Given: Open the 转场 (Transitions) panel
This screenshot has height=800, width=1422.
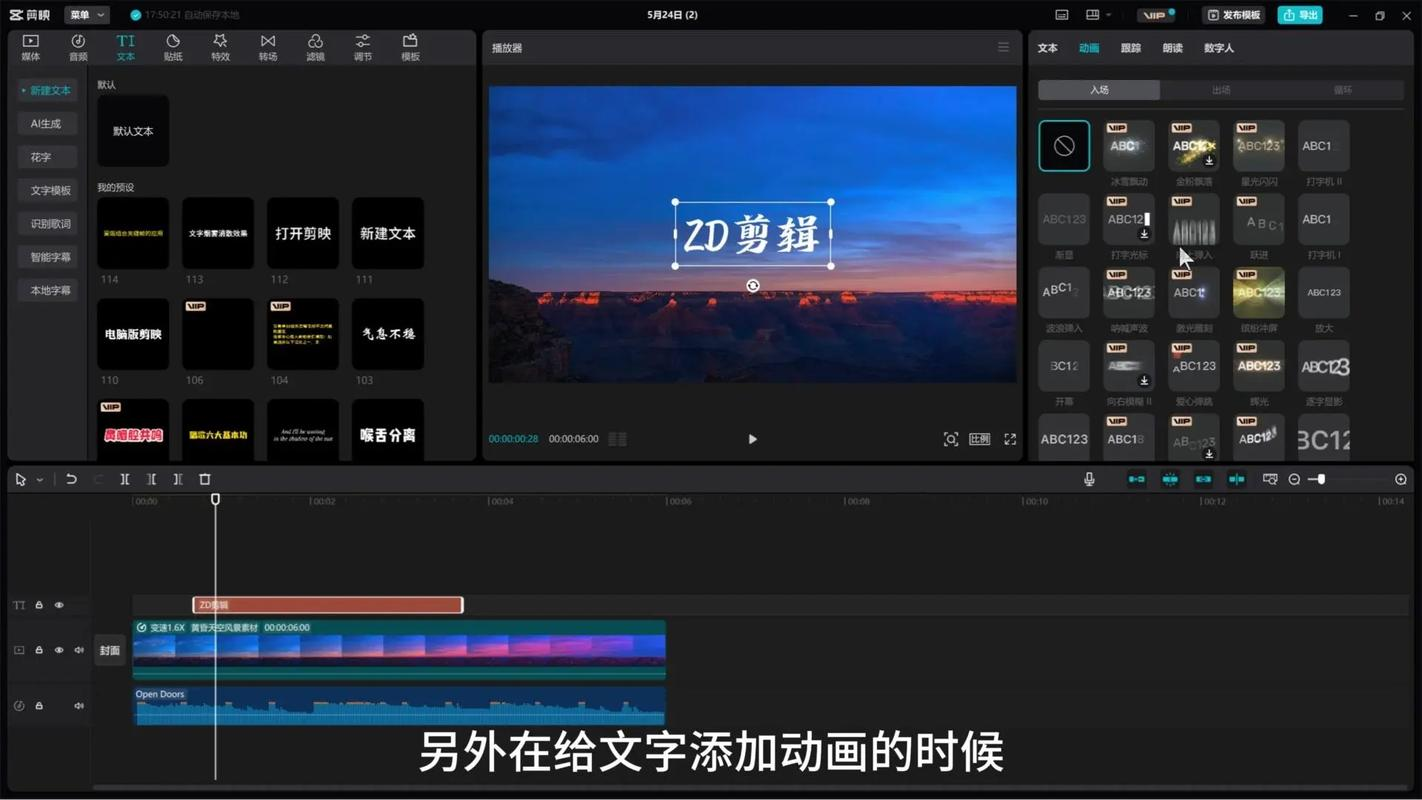Looking at the screenshot, I should tap(267, 47).
